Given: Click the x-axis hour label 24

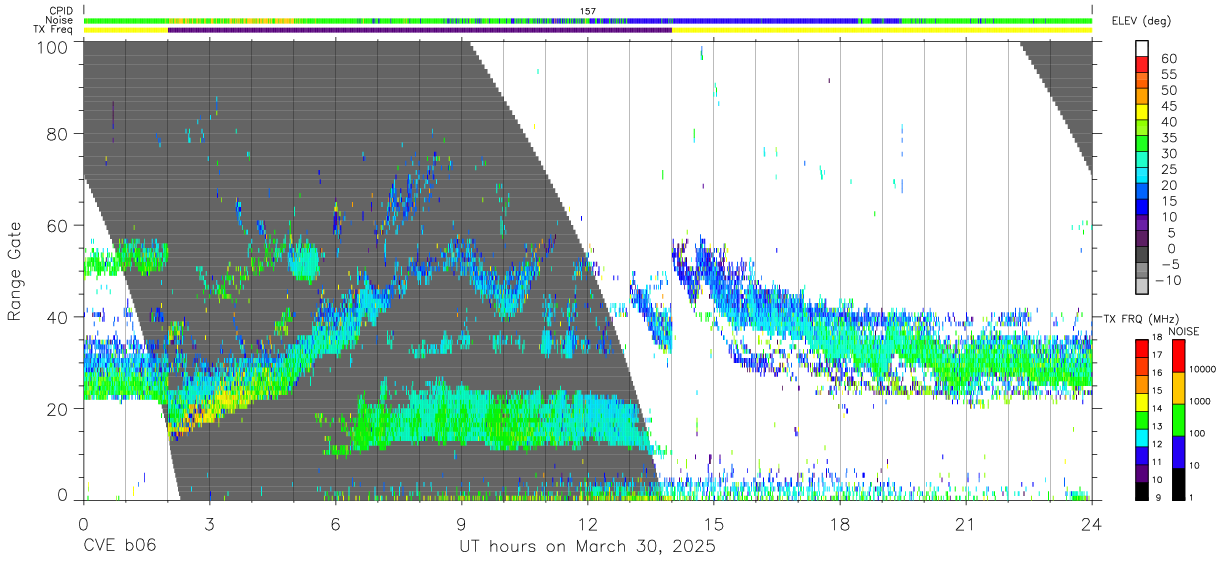Looking at the screenshot, I should coord(1092,523).
